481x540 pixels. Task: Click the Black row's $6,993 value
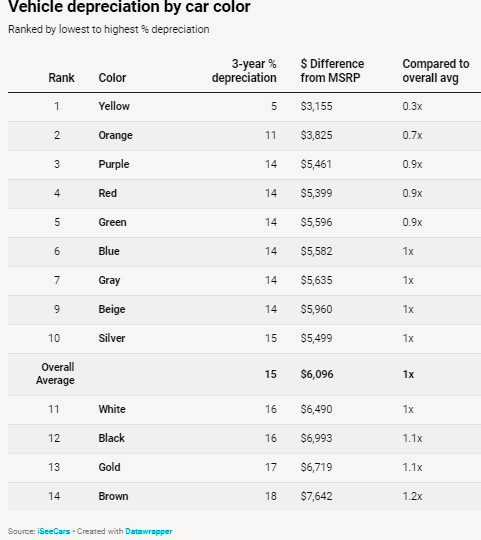tap(316, 438)
